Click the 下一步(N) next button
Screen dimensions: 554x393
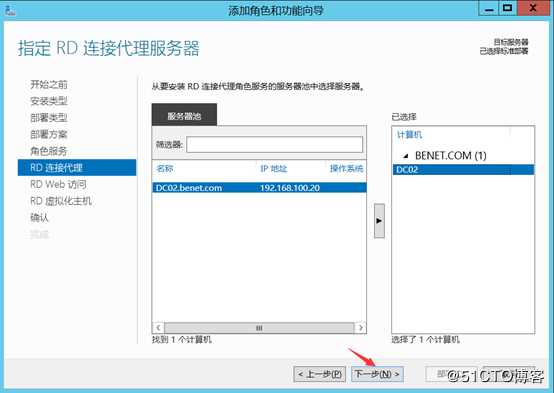pos(377,374)
